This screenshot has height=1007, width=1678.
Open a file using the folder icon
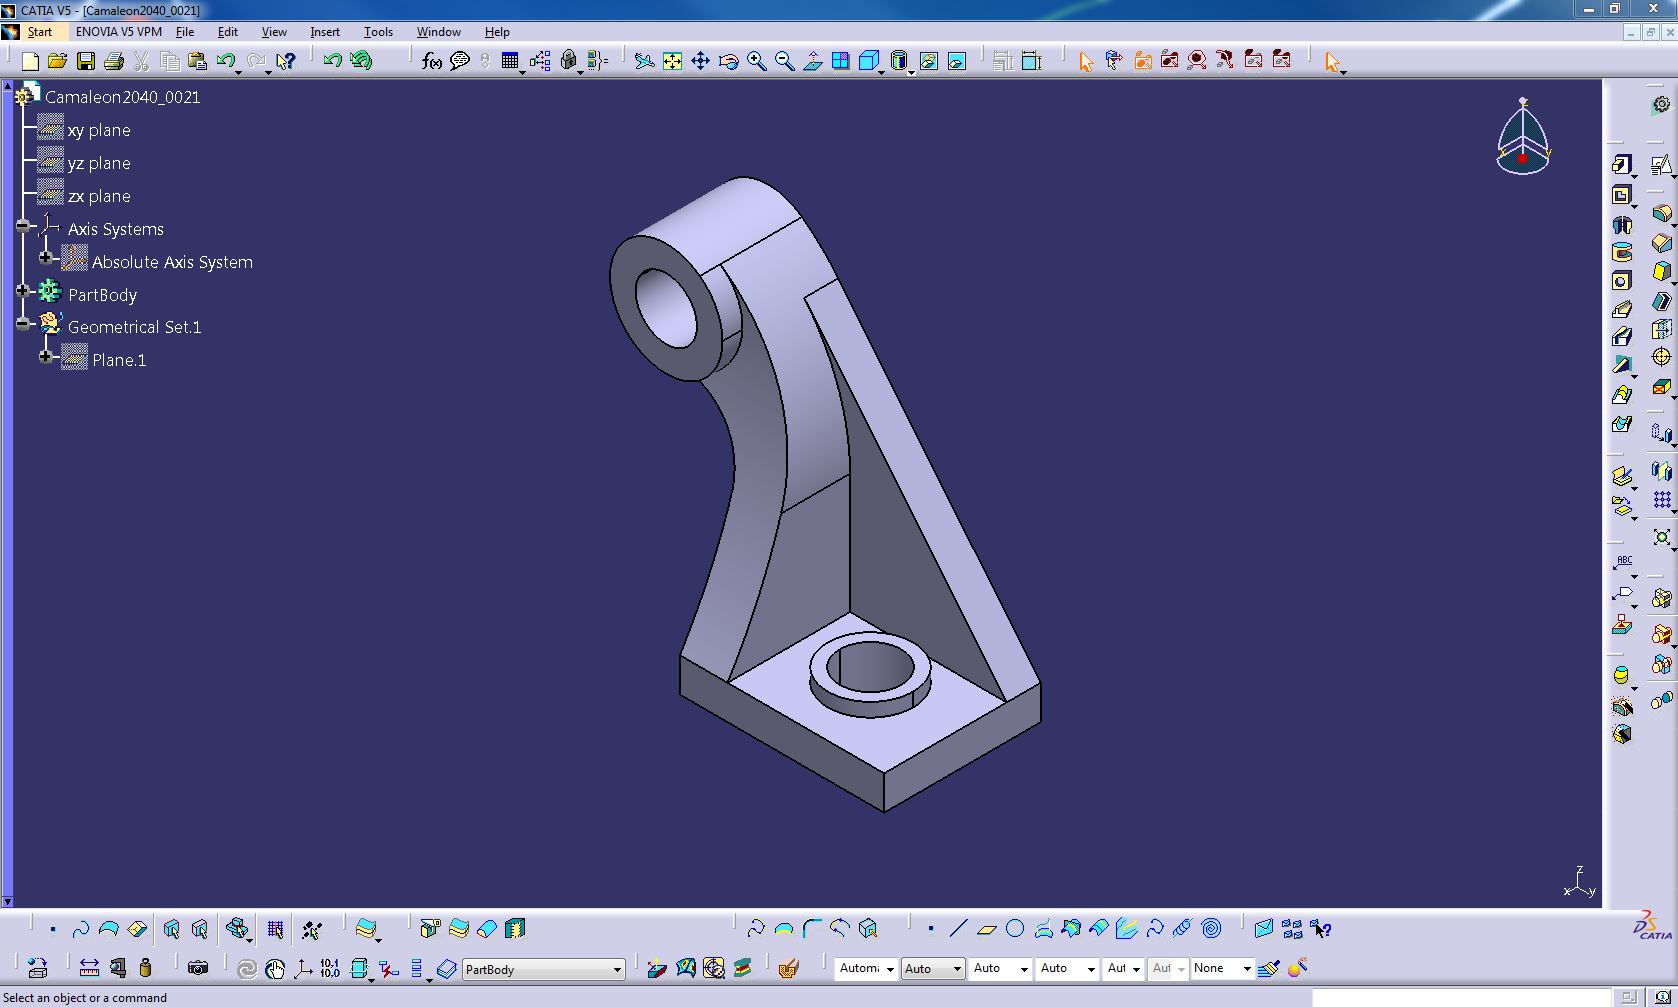(58, 61)
